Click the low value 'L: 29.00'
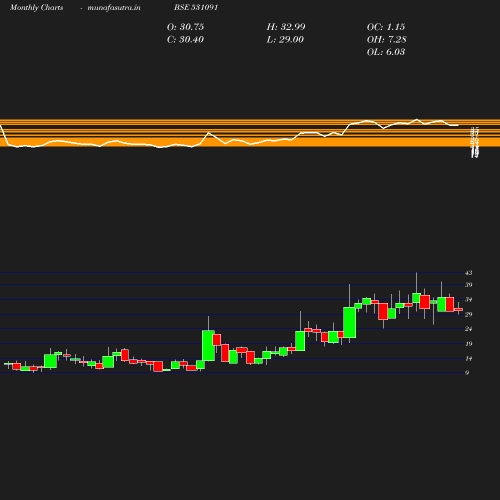Image resolution: width=500 pixels, height=500 pixels. 285,39
